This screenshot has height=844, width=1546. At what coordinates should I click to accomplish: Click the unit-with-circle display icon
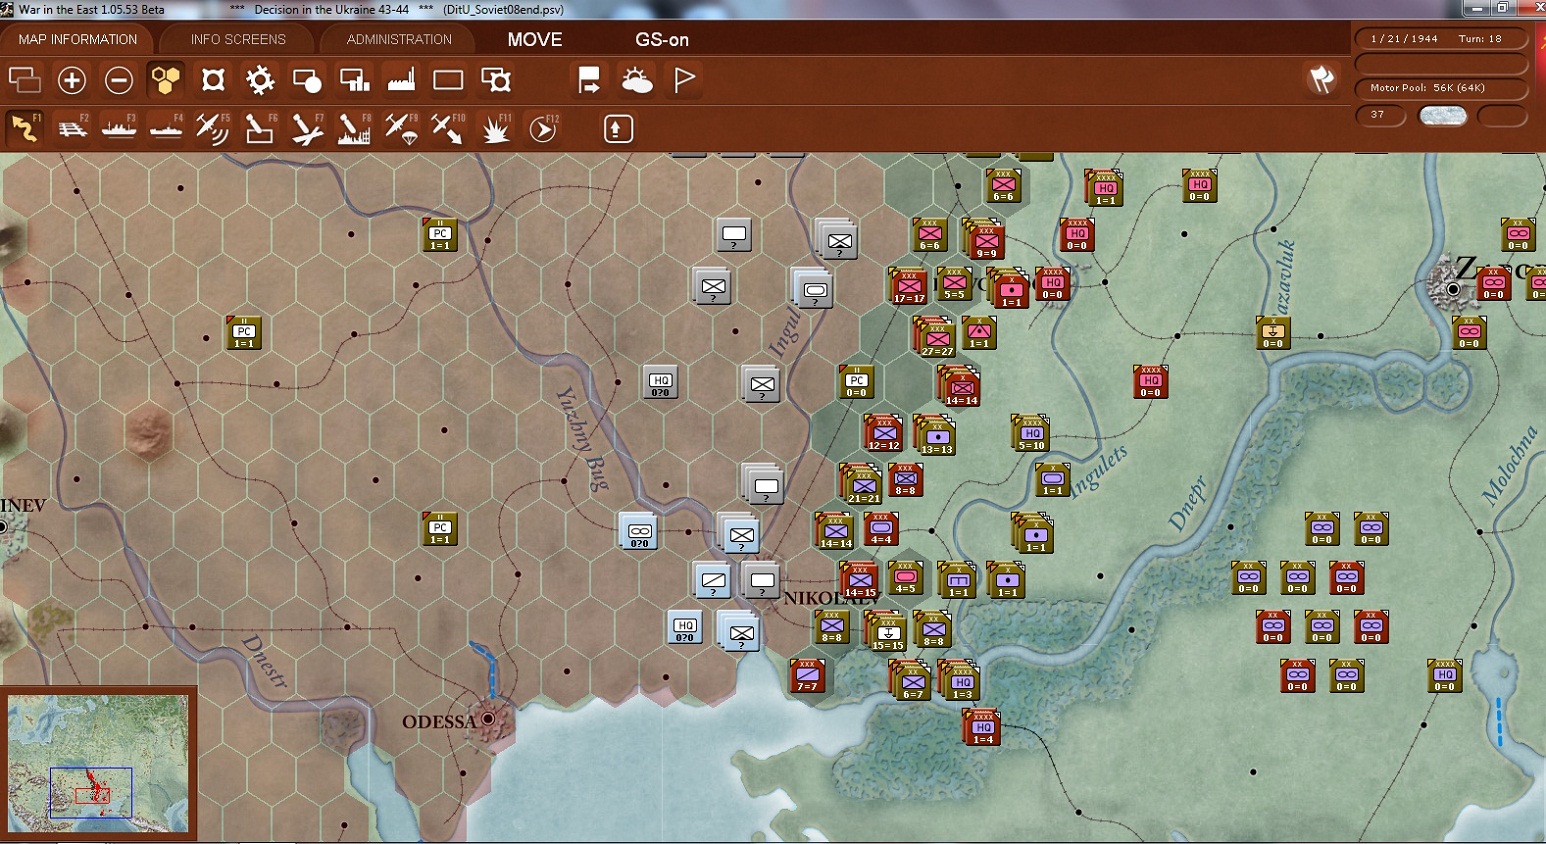tap(307, 80)
